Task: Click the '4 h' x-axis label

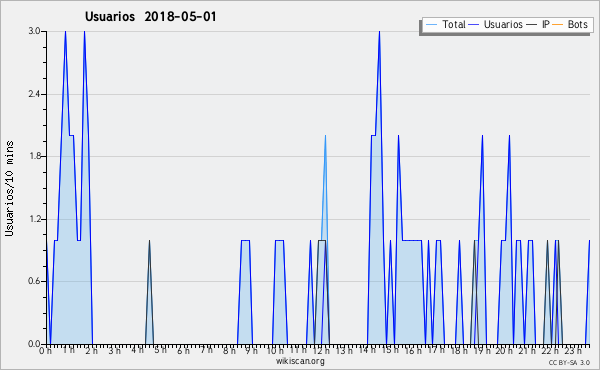Action: pyautogui.click(x=137, y=350)
